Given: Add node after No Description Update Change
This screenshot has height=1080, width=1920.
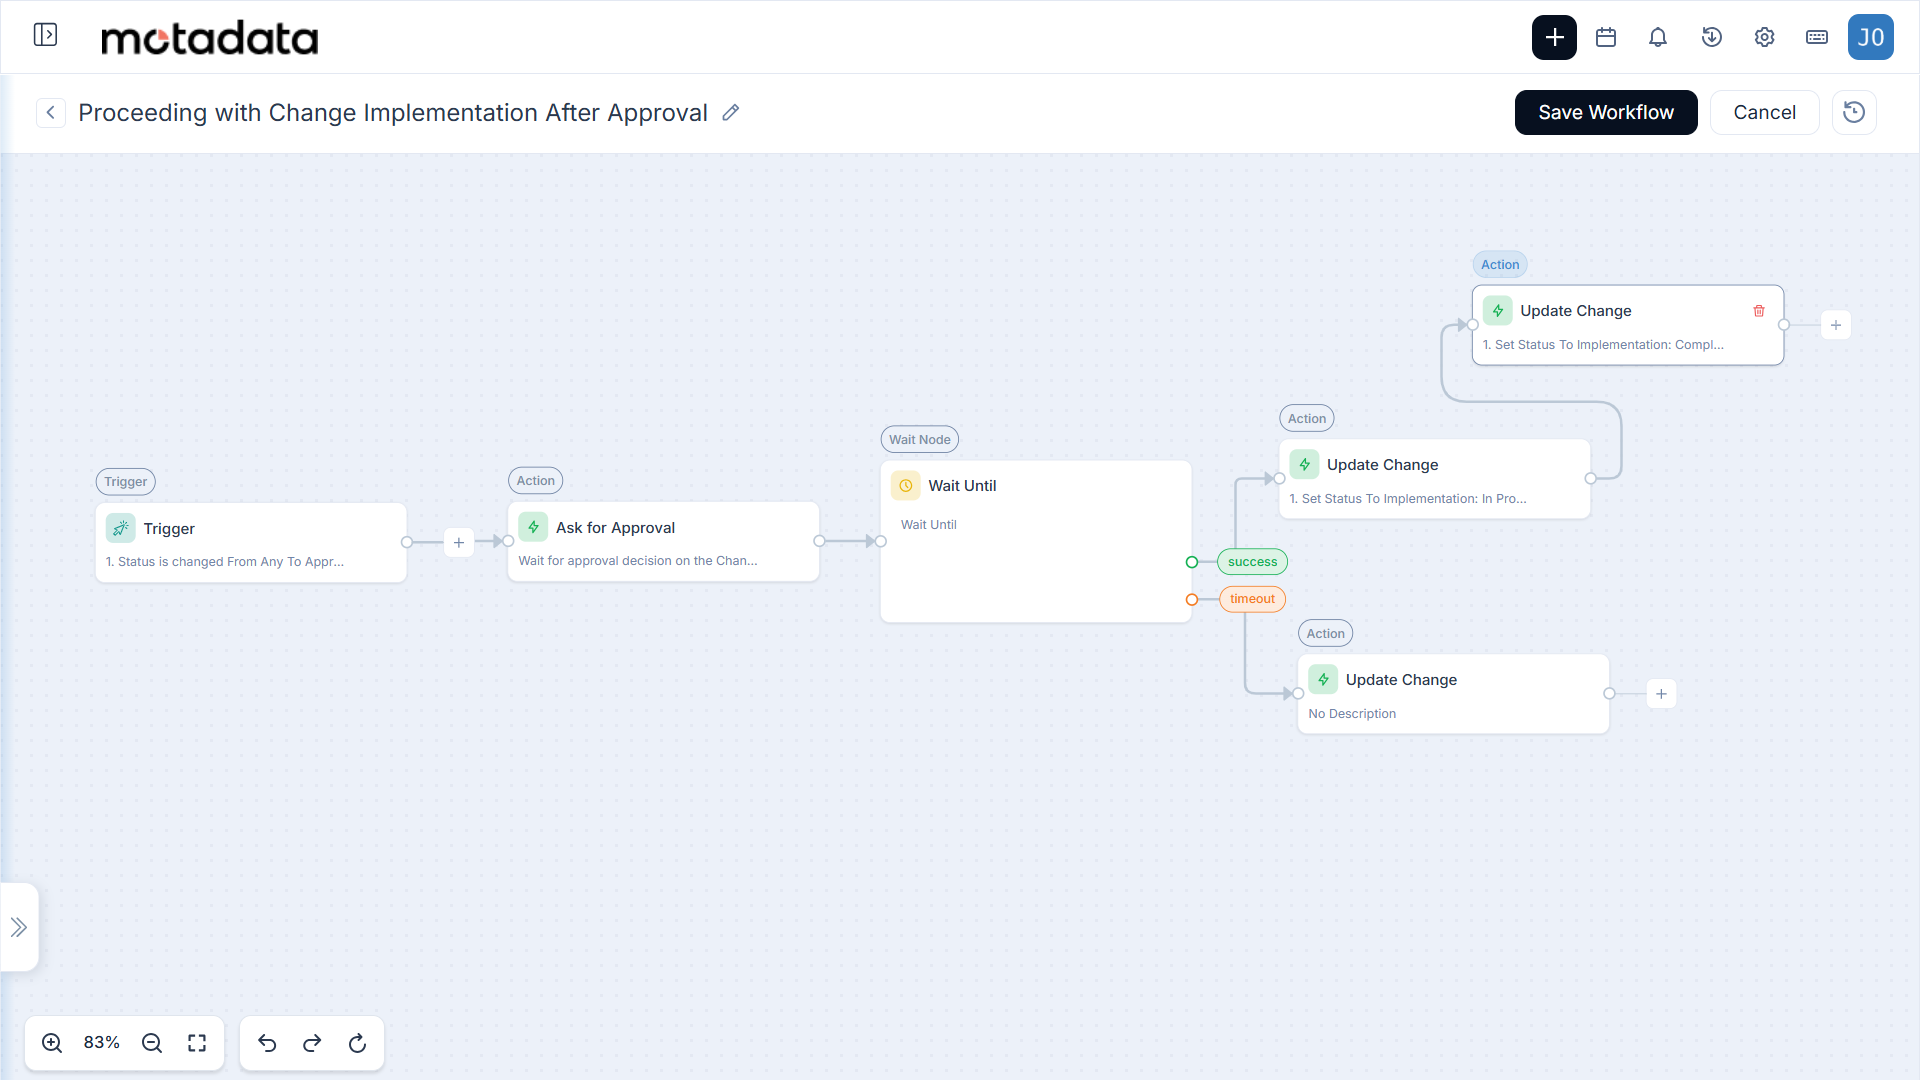Looking at the screenshot, I should point(1661,694).
